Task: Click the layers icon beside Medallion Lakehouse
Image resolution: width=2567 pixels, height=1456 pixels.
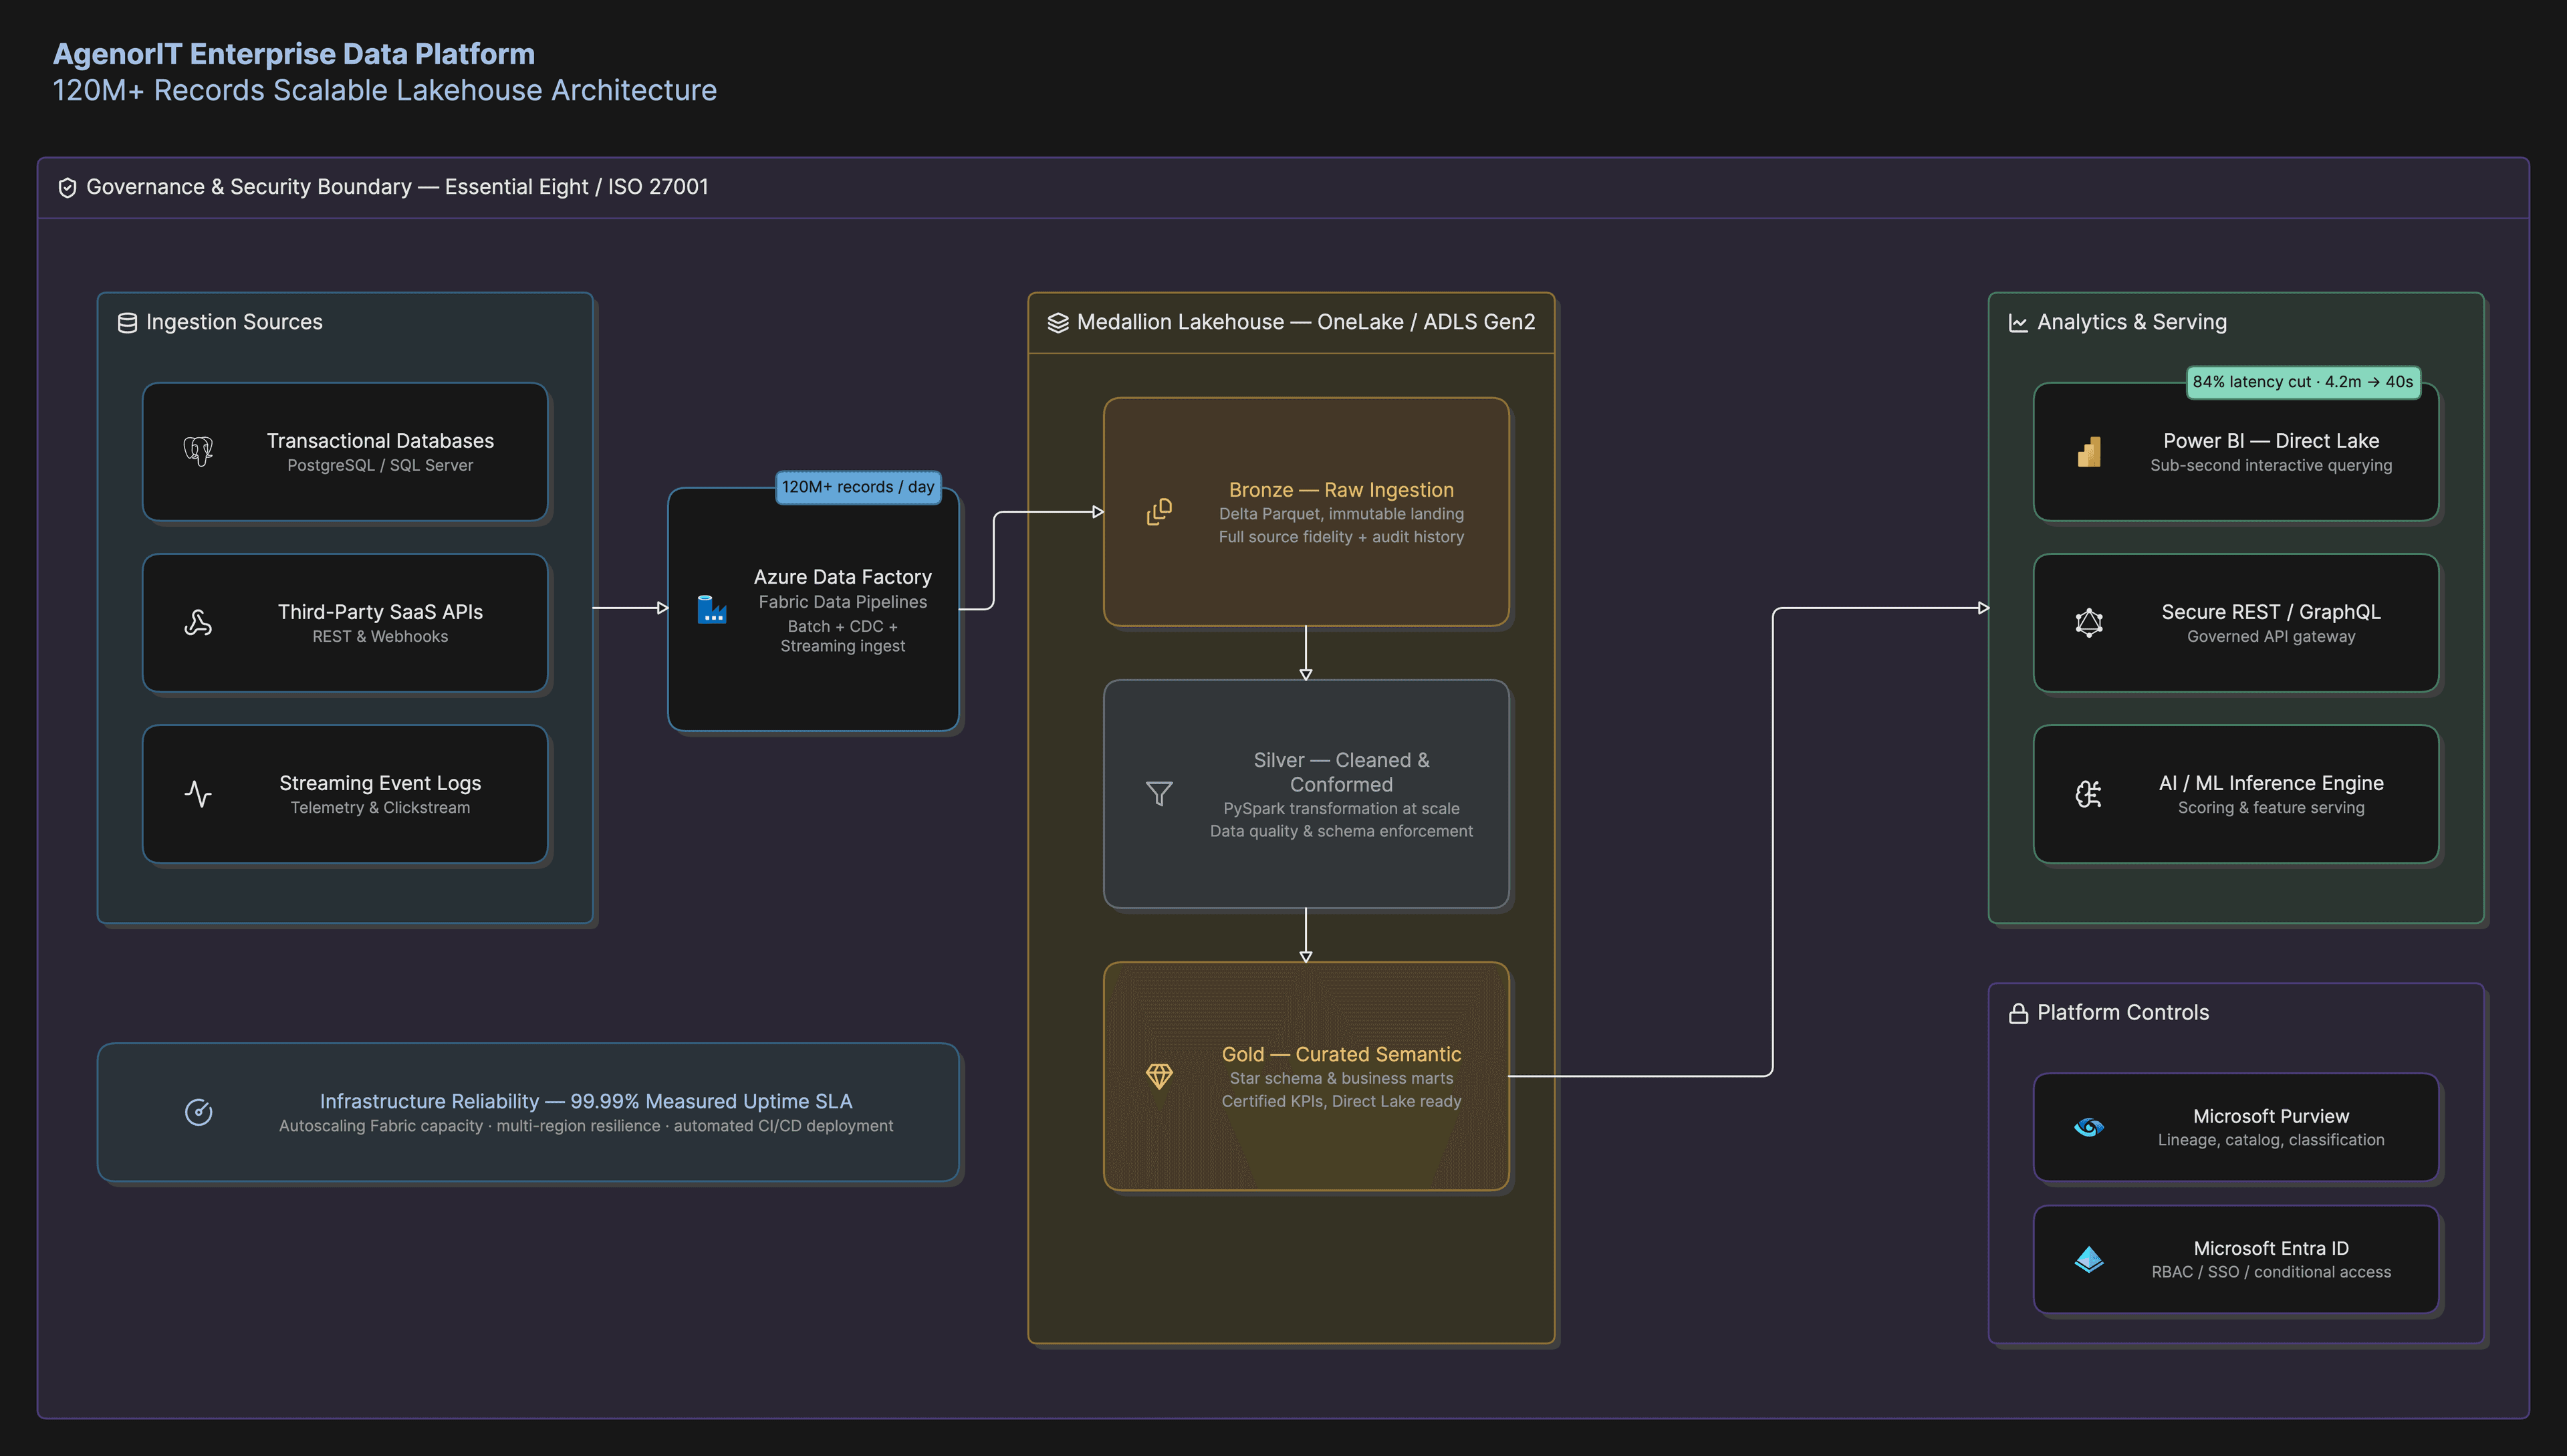Action: tap(1058, 323)
